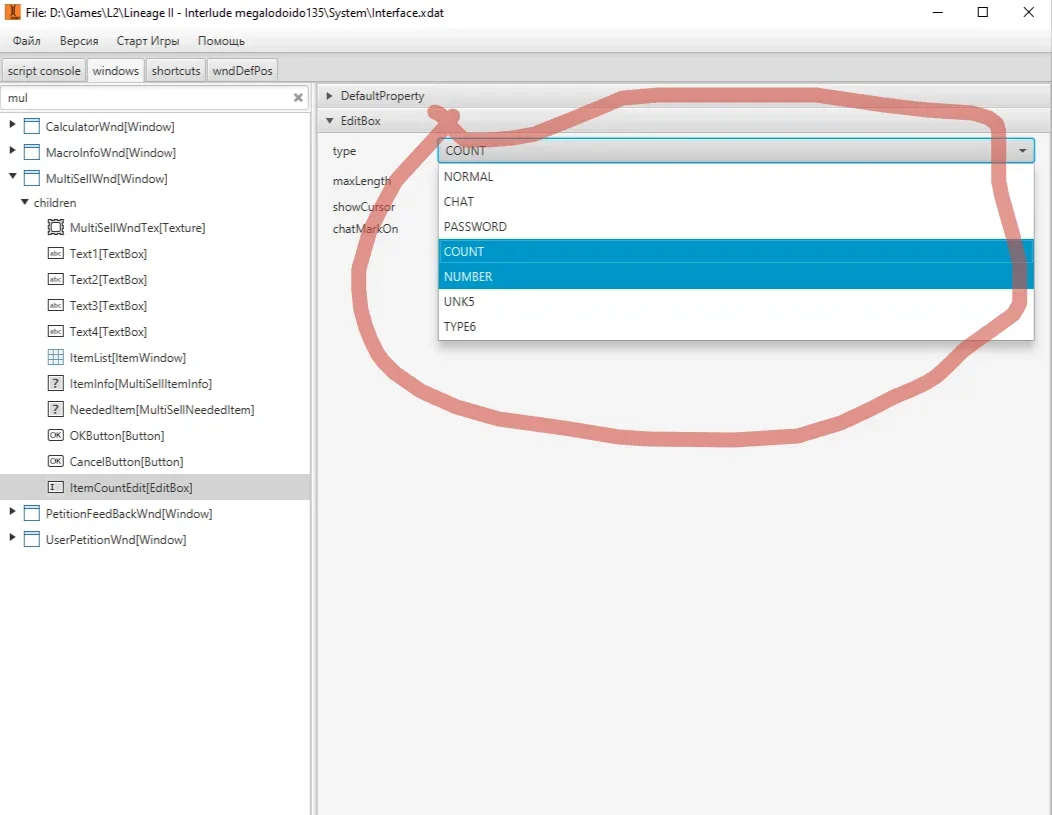Open the Файл menu
This screenshot has height=815, width=1052.
pyautogui.click(x=27, y=41)
